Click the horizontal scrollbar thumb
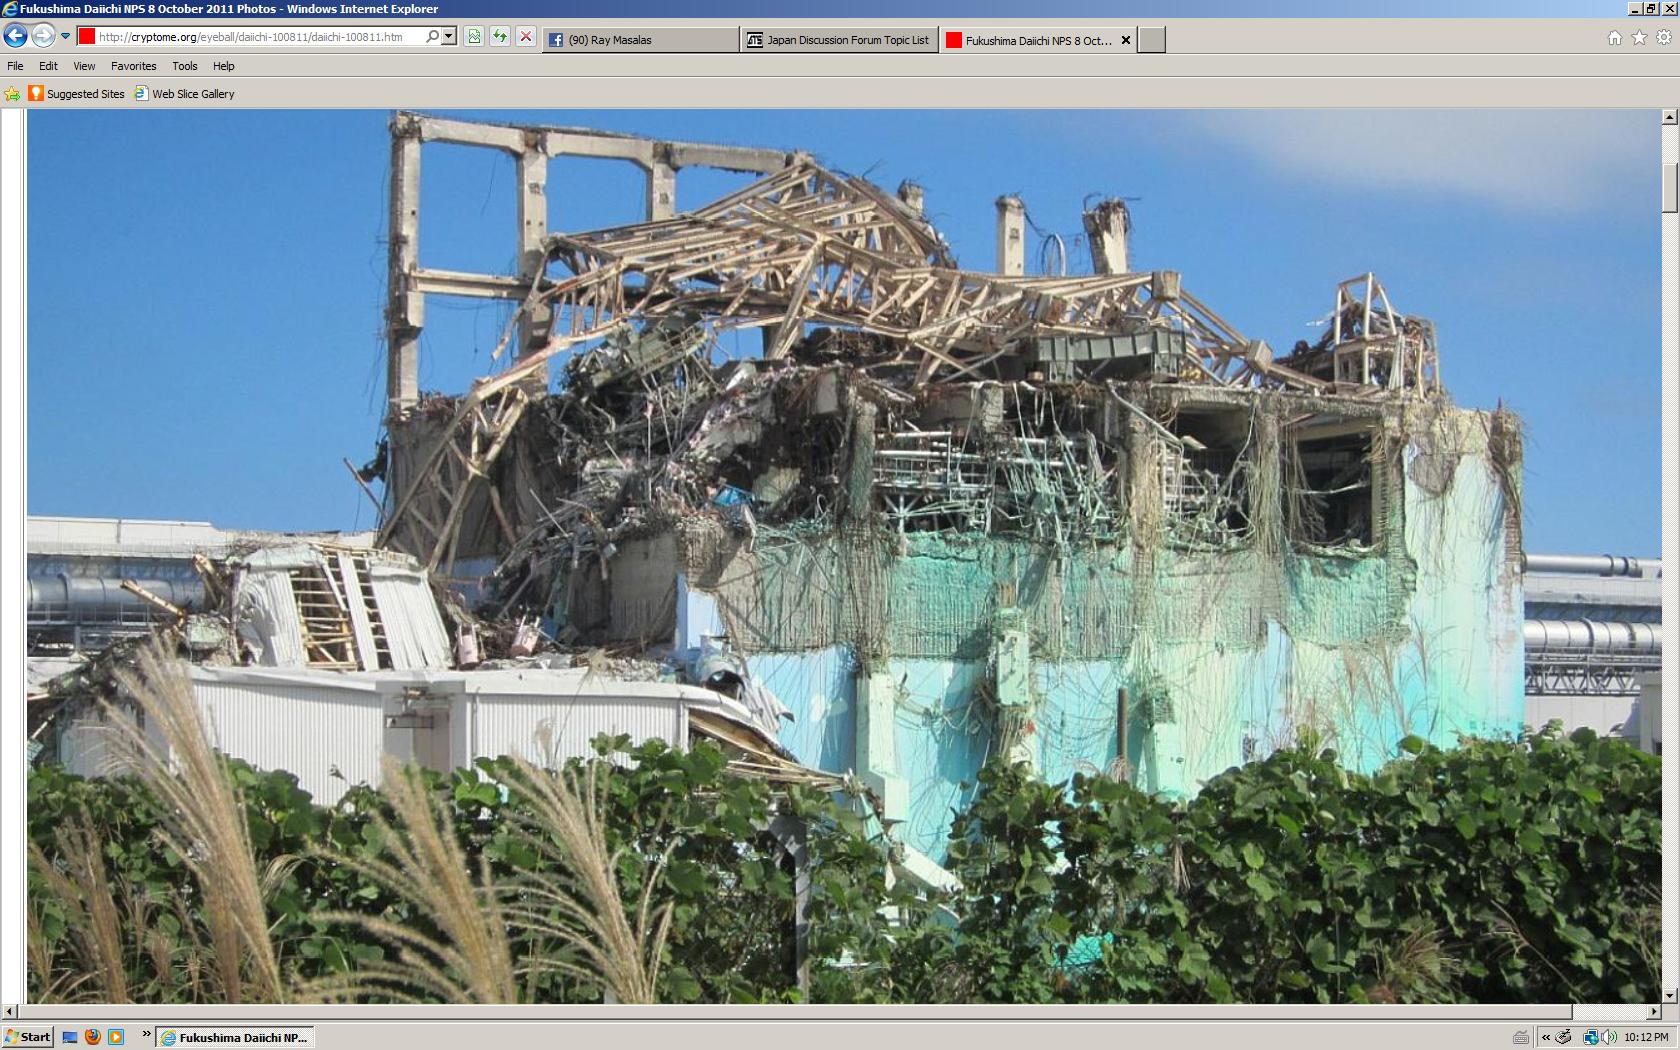Image resolution: width=1680 pixels, height=1050 pixels. click(x=795, y=1012)
